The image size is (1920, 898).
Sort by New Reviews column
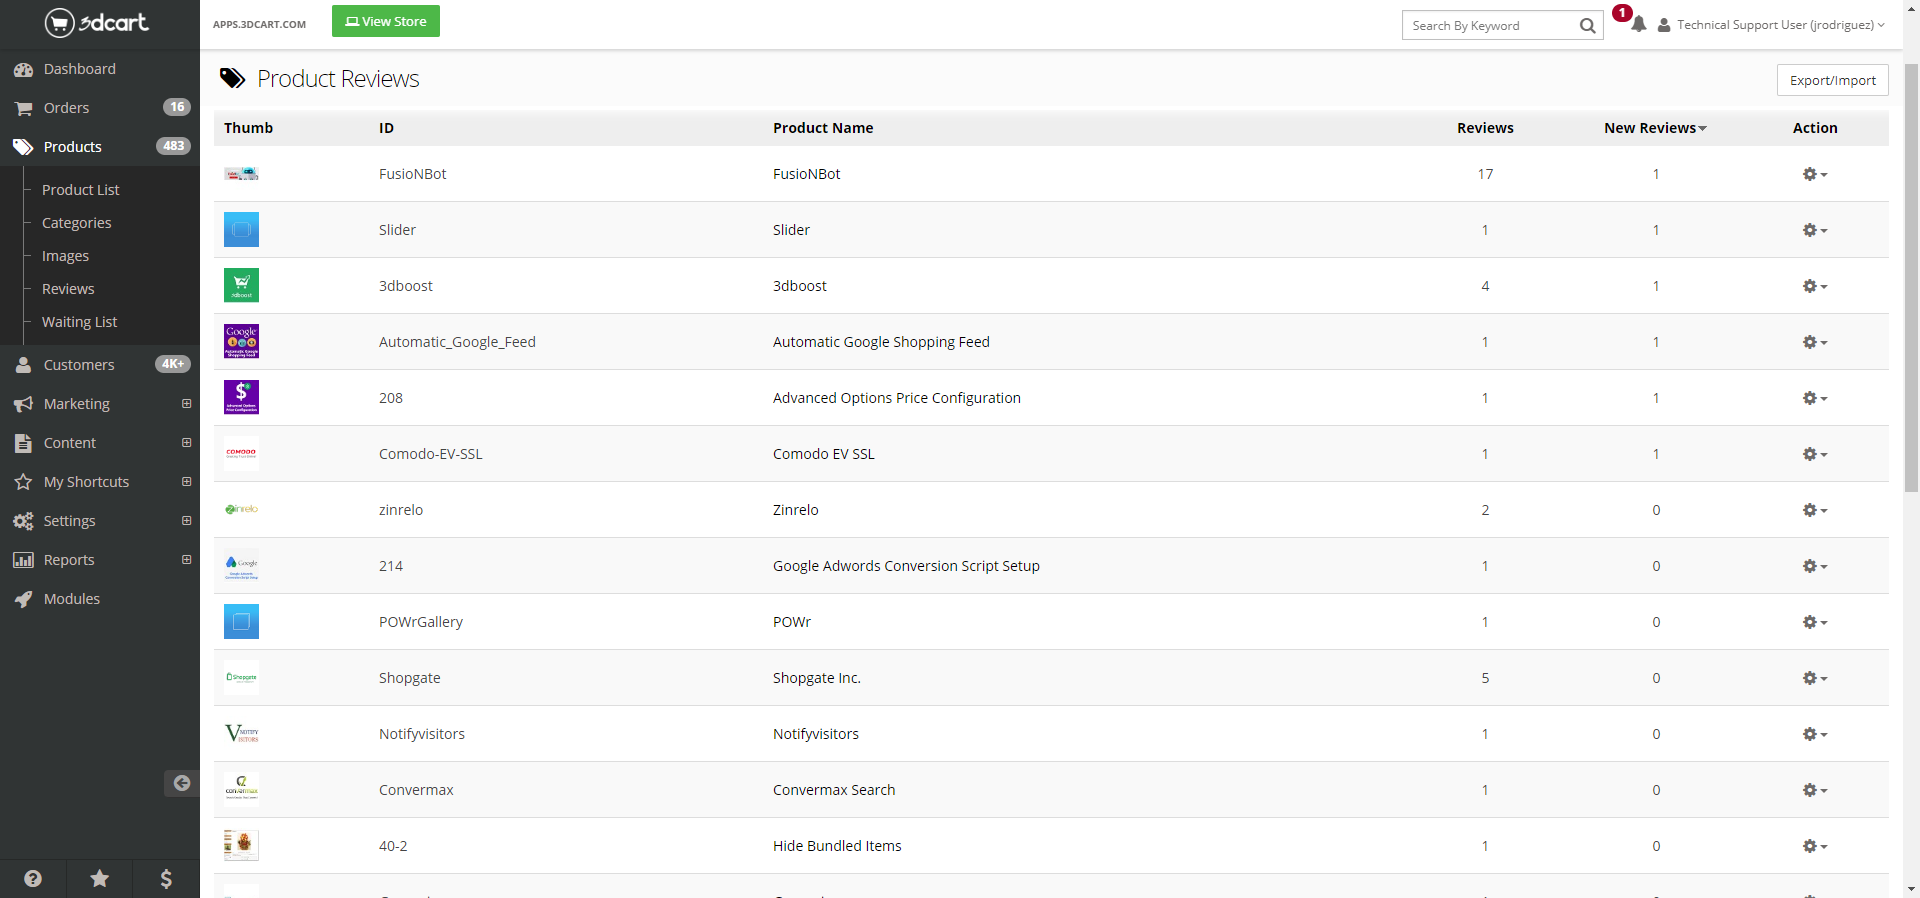pos(1654,128)
